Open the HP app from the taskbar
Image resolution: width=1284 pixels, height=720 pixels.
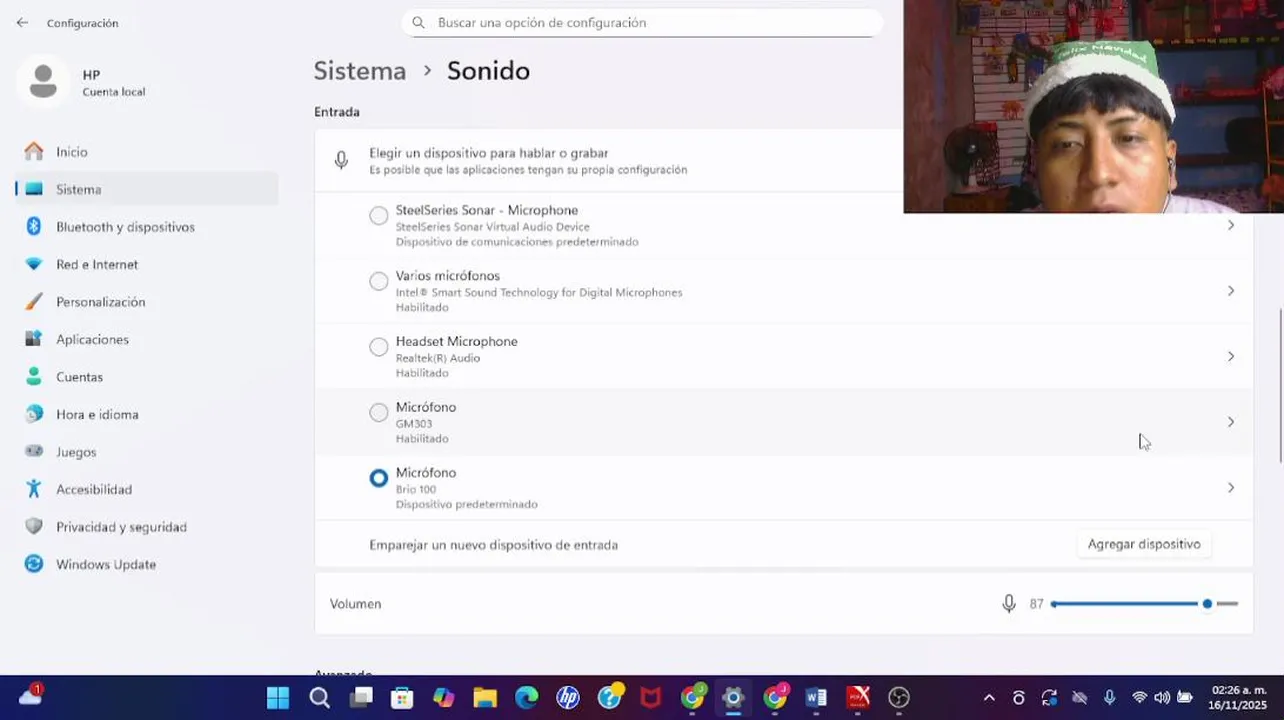pos(568,698)
